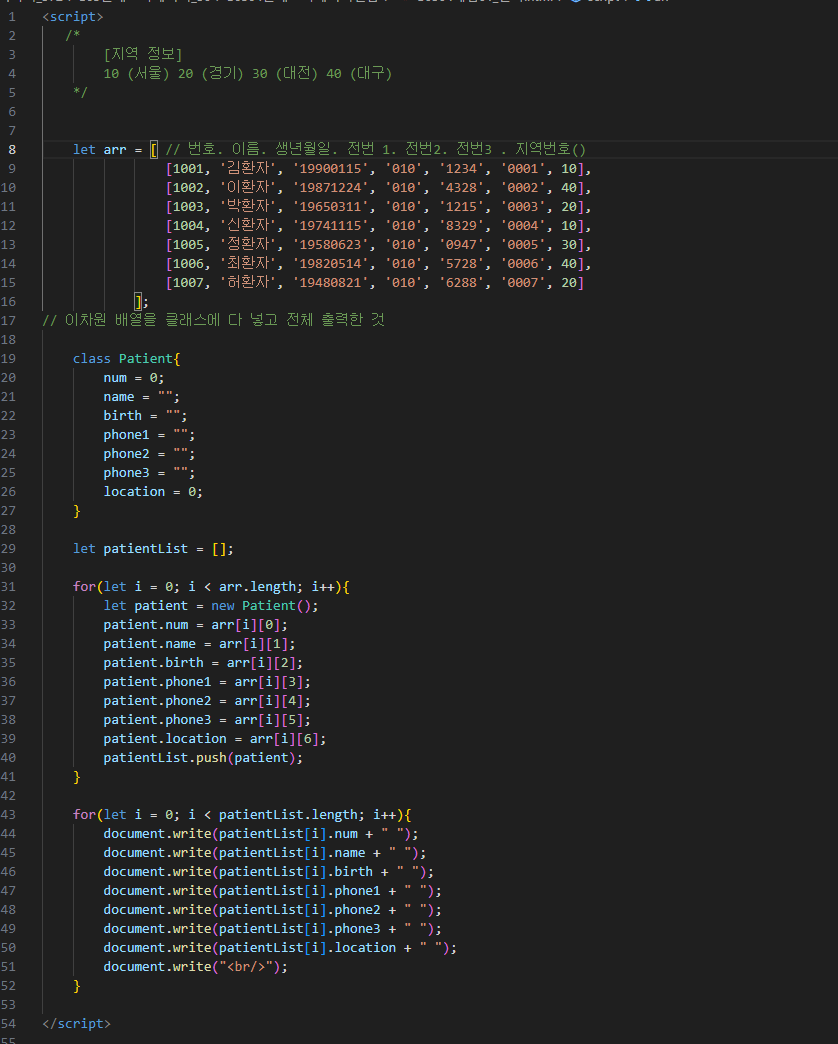Image resolution: width=838 pixels, height=1044 pixels.
Task: Click line number 43 in the gutter
Action: point(8,815)
